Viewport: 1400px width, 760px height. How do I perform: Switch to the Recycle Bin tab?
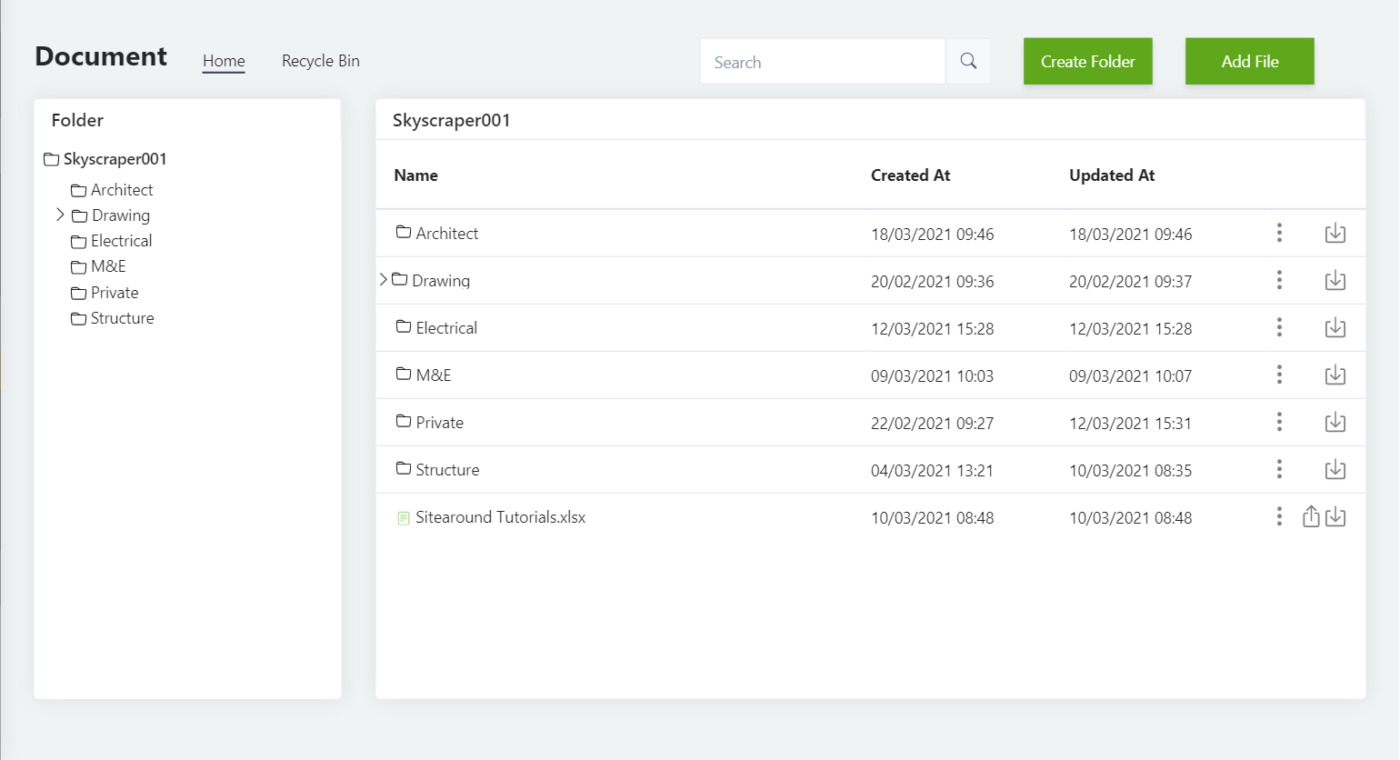click(320, 60)
